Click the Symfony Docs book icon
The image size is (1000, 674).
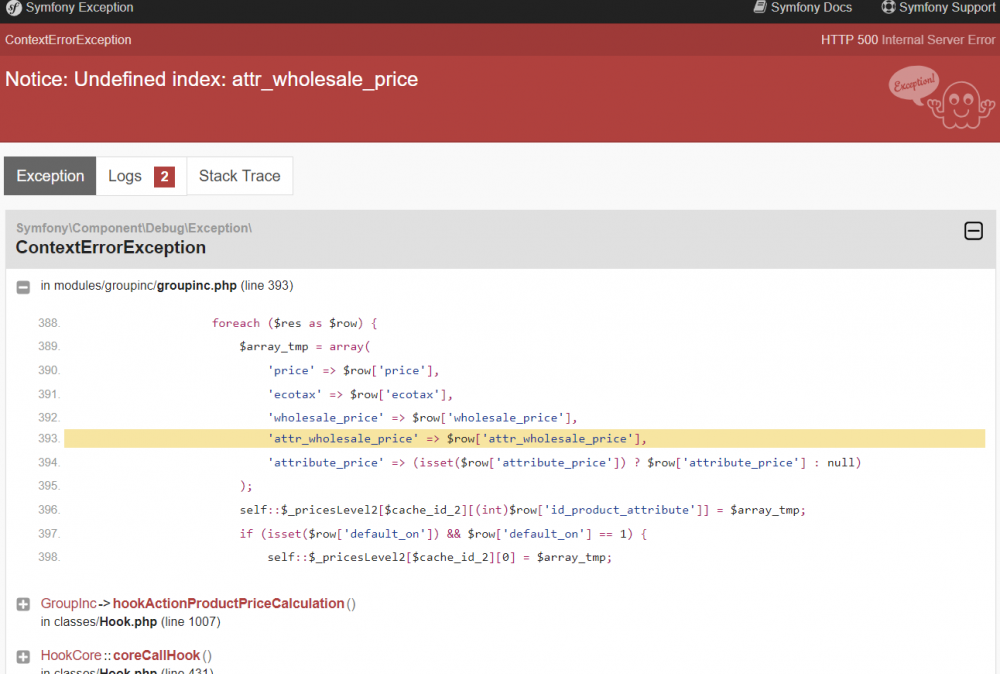760,7
